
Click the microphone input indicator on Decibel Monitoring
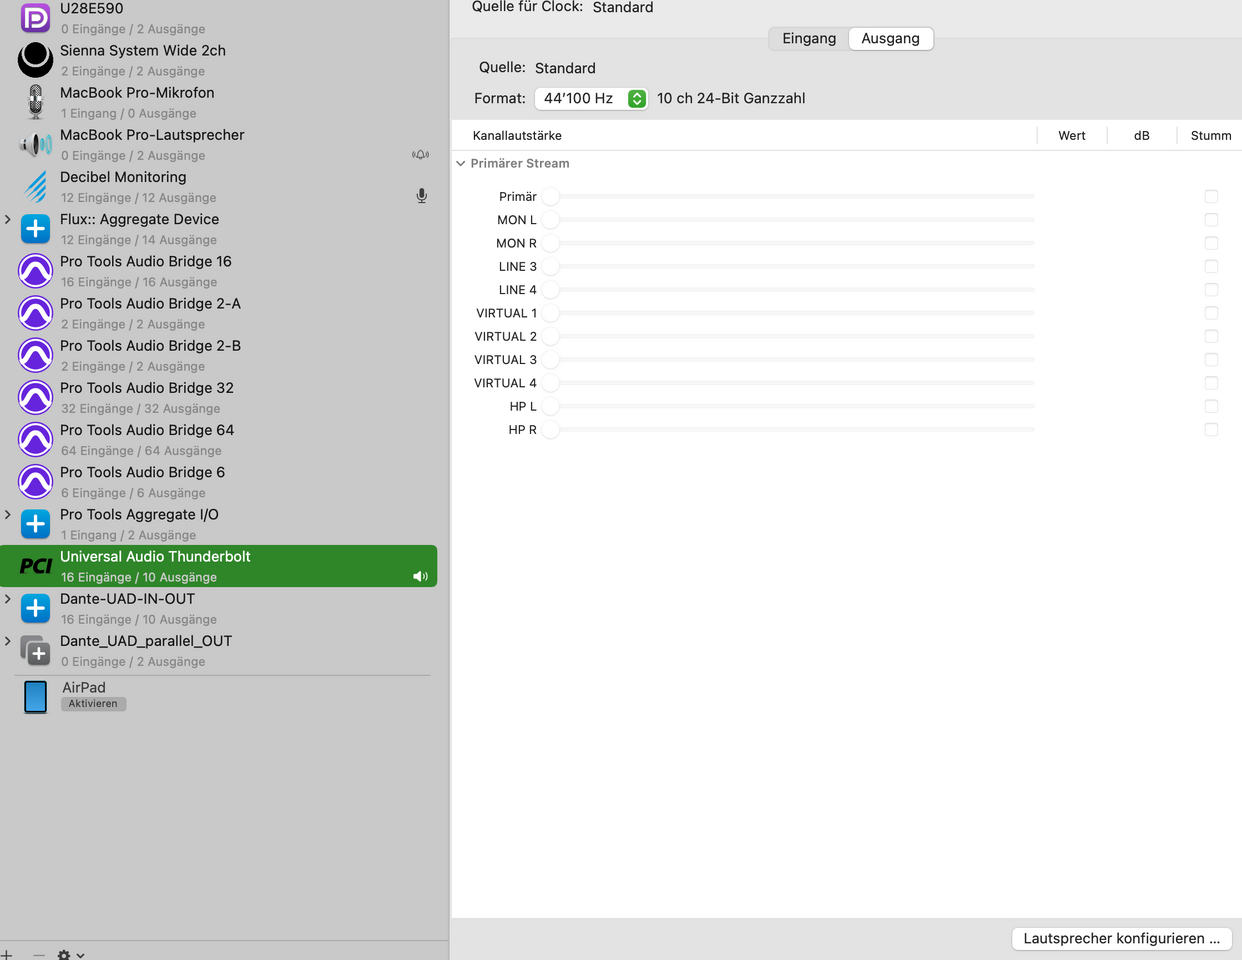pos(421,196)
